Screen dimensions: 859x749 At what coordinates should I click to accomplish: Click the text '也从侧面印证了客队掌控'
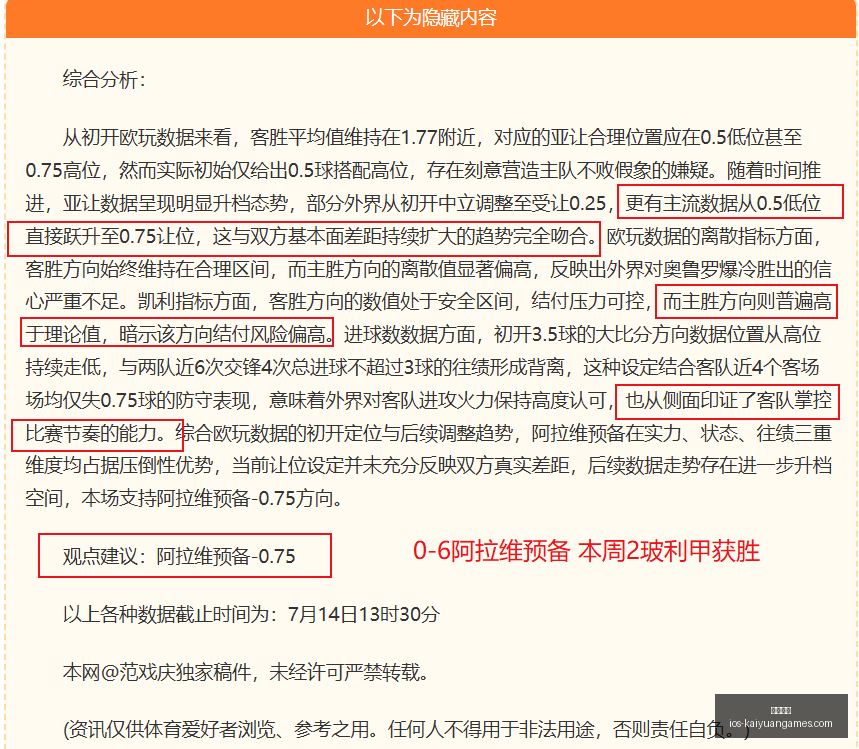(728, 400)
